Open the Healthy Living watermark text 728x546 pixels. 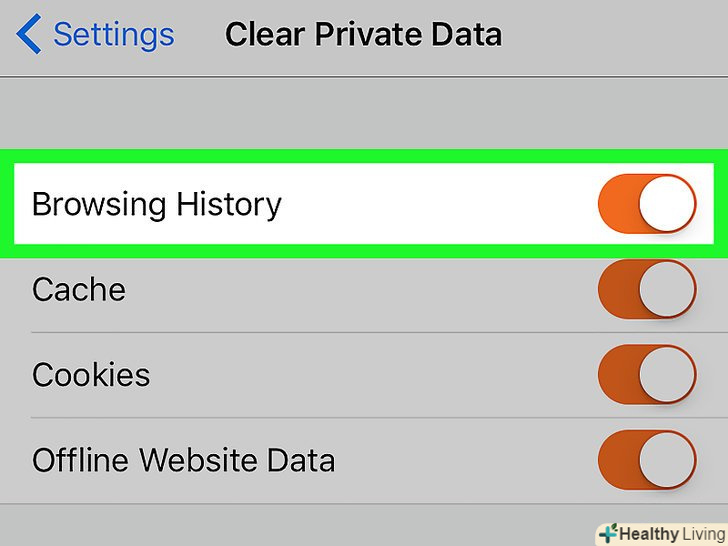click(671, 534)
